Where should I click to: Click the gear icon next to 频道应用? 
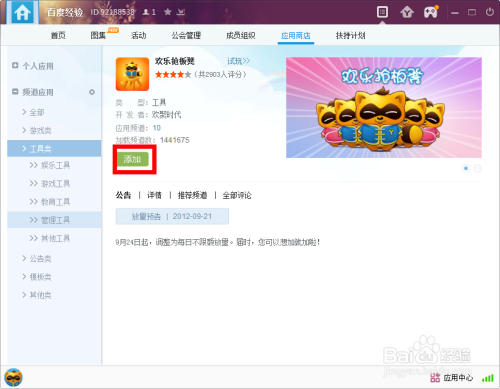tap(92, 92)
